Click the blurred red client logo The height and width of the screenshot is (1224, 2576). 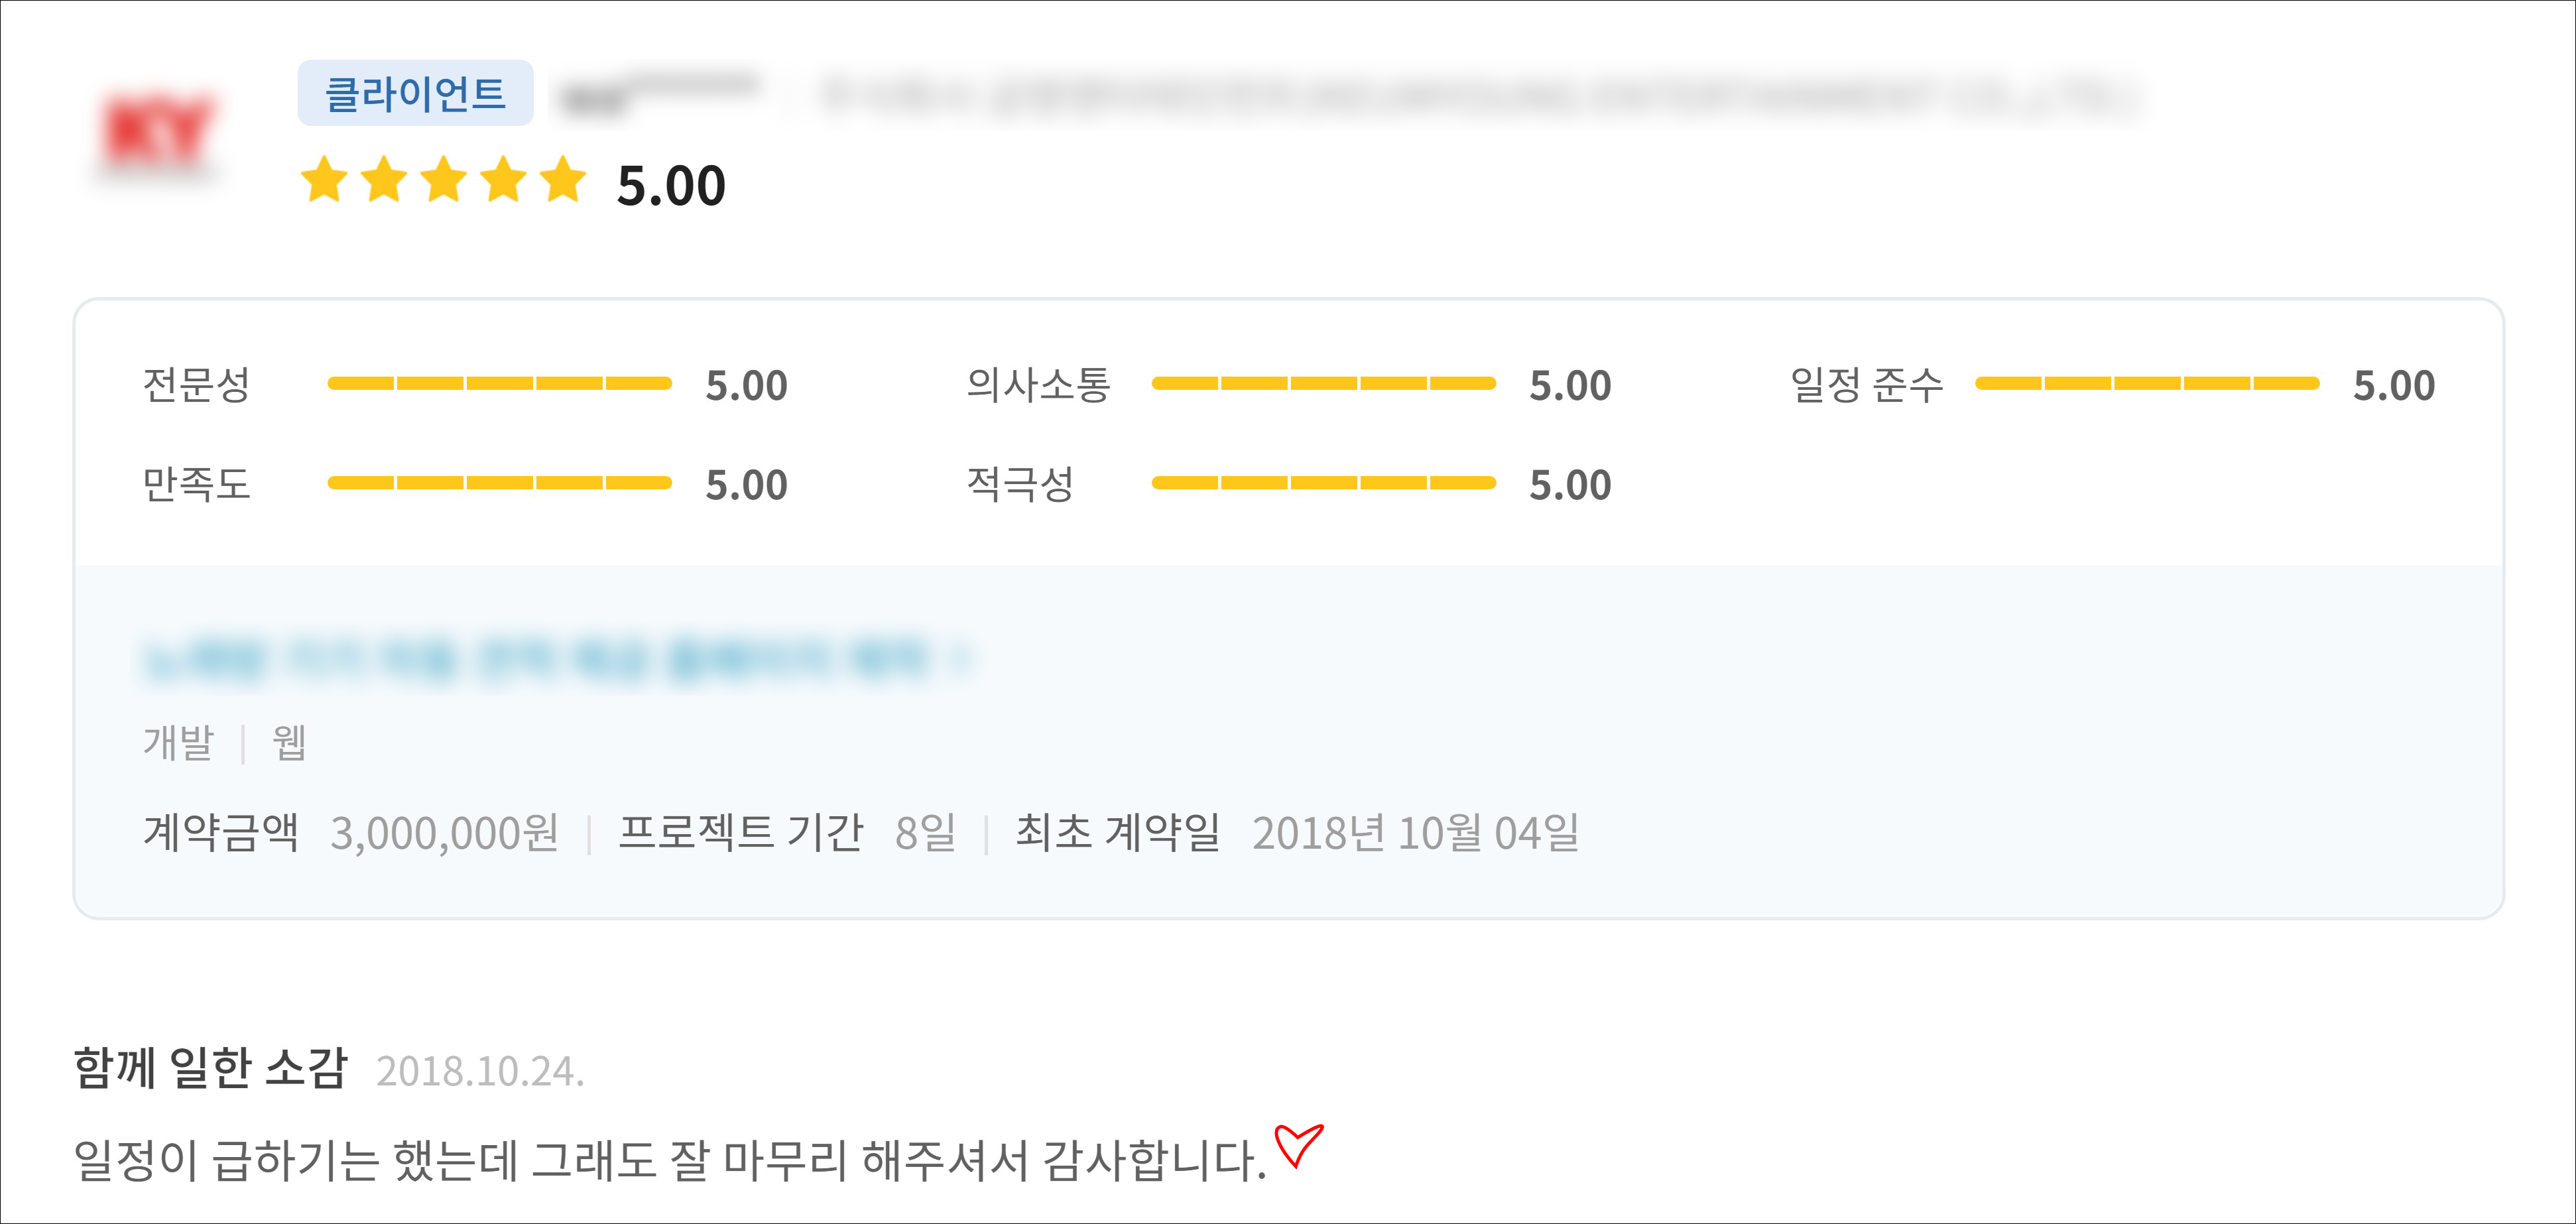157,133
